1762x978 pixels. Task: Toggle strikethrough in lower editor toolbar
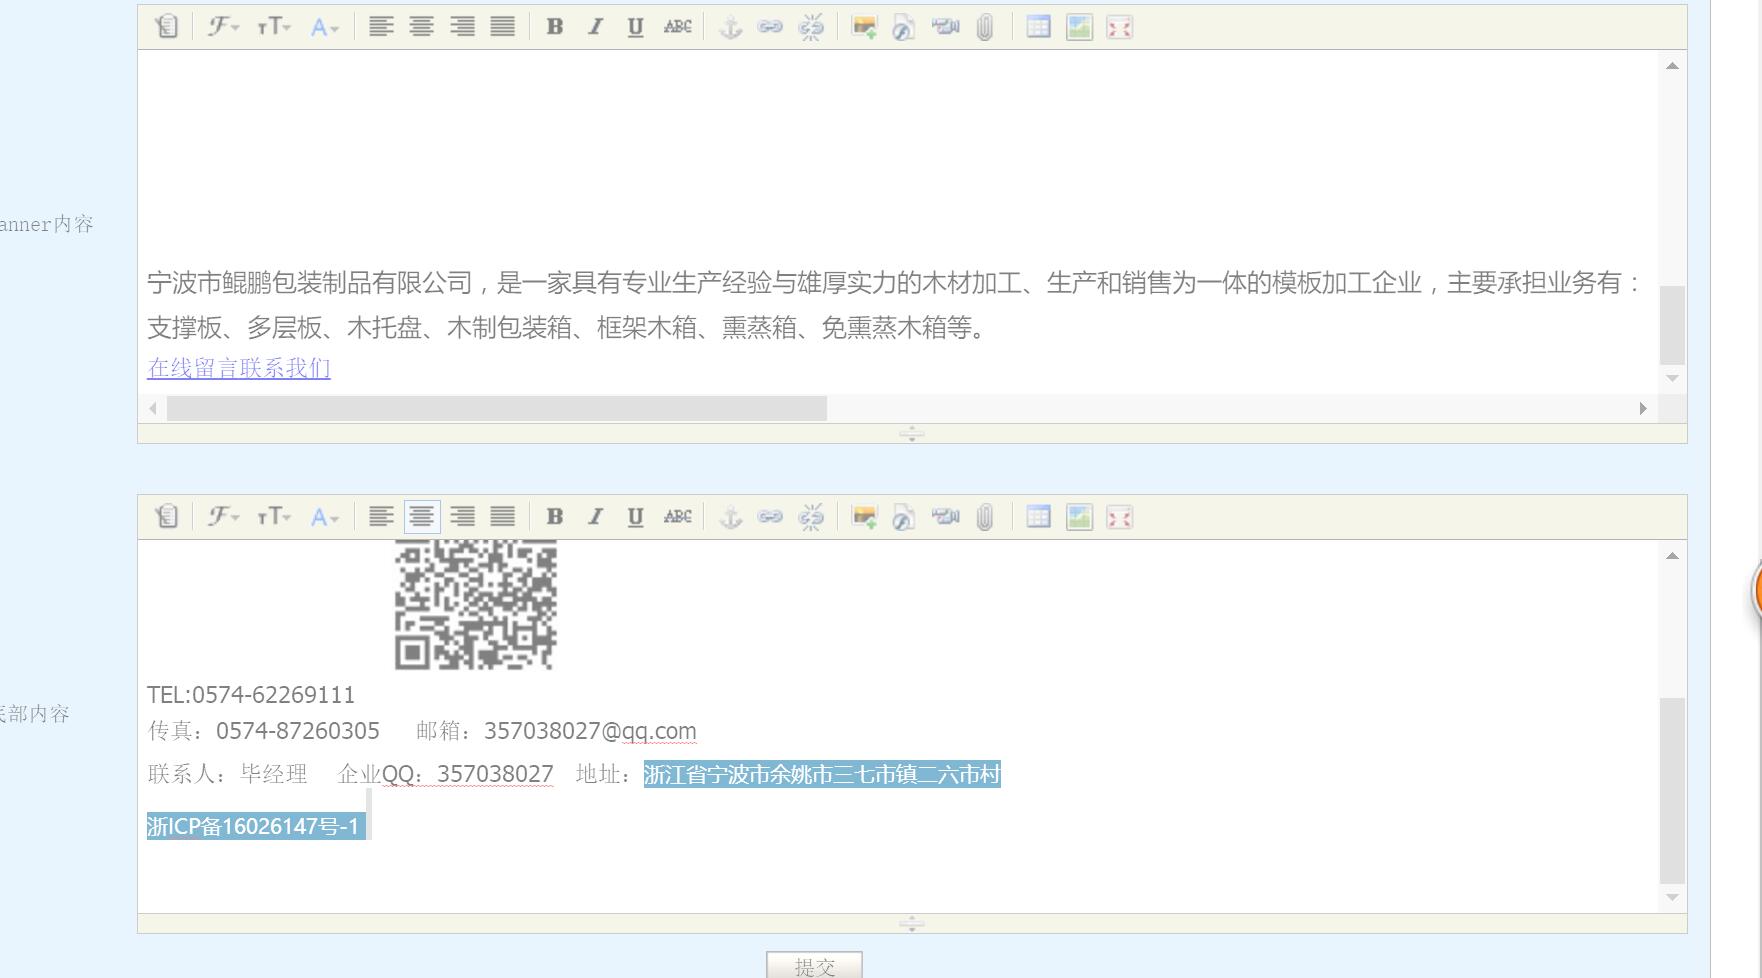[x=677, y=517]
